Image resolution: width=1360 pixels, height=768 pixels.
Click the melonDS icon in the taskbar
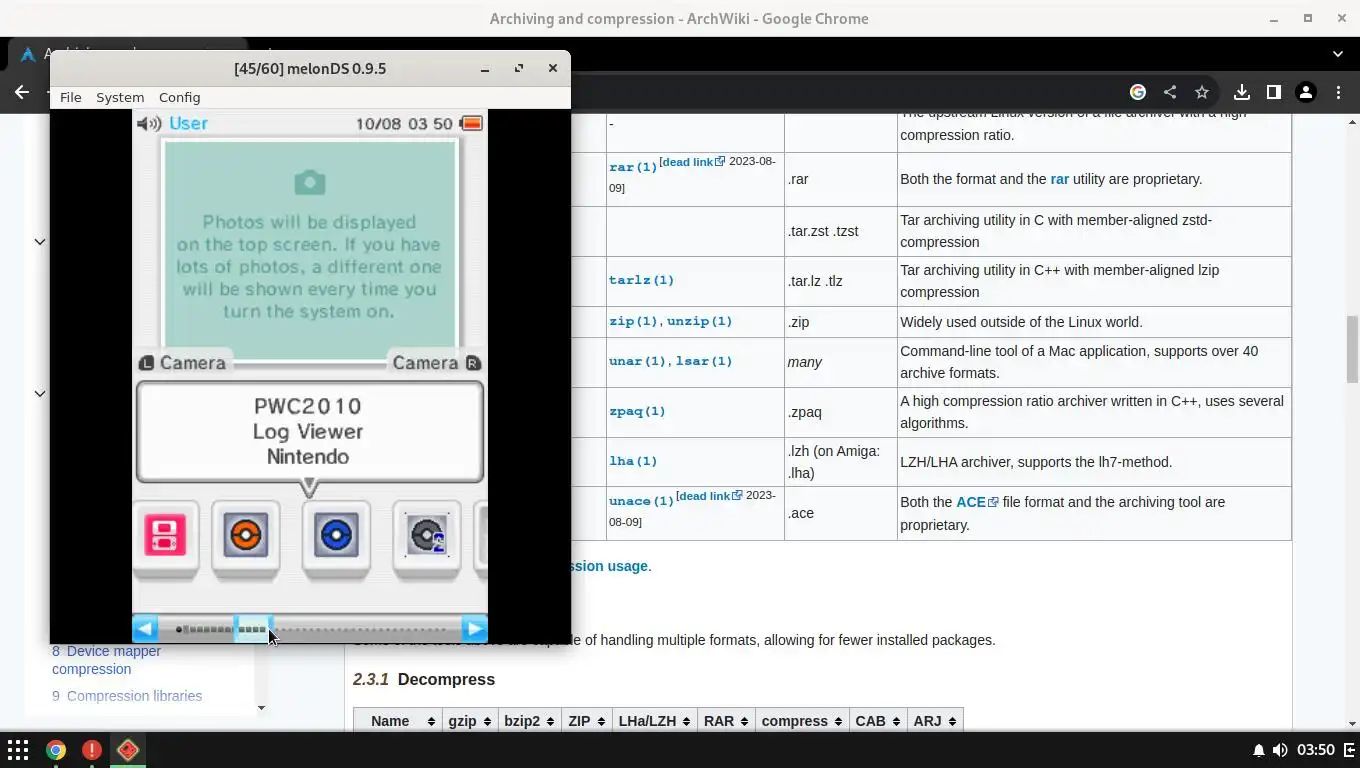(128, 750)
